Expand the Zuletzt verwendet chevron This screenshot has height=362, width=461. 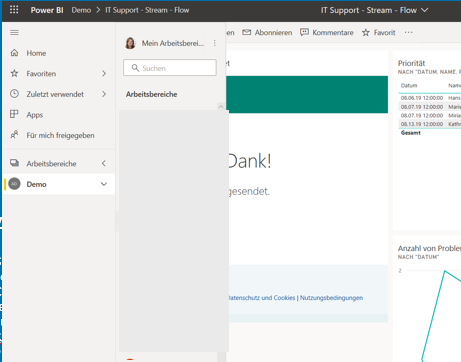pos(104,94)
